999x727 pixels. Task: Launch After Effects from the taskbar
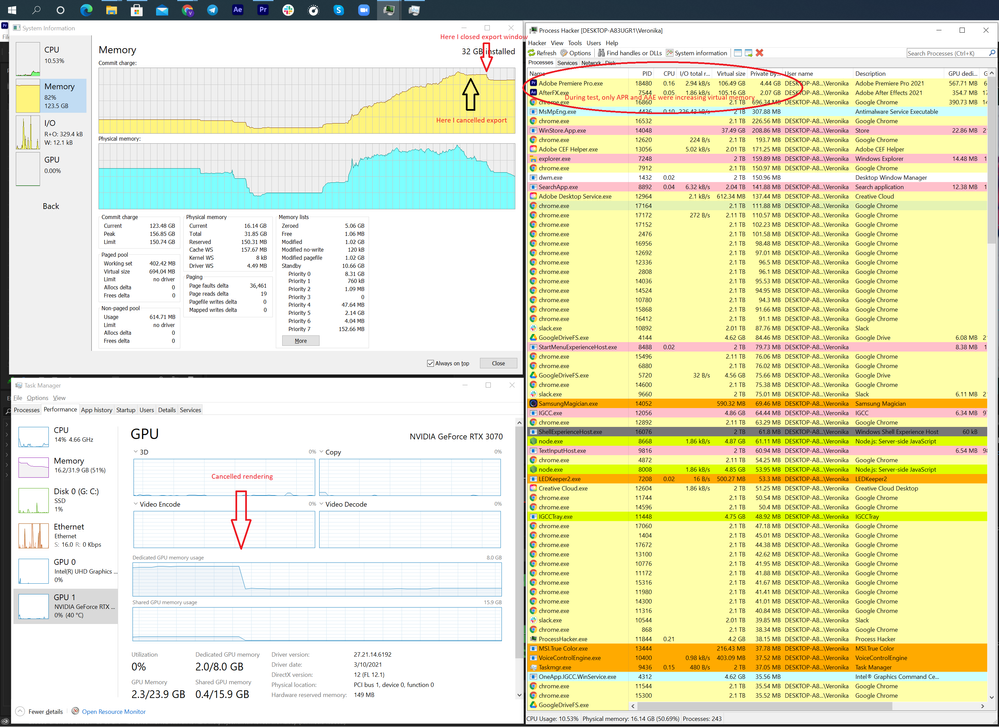click(x=238, y=11)
